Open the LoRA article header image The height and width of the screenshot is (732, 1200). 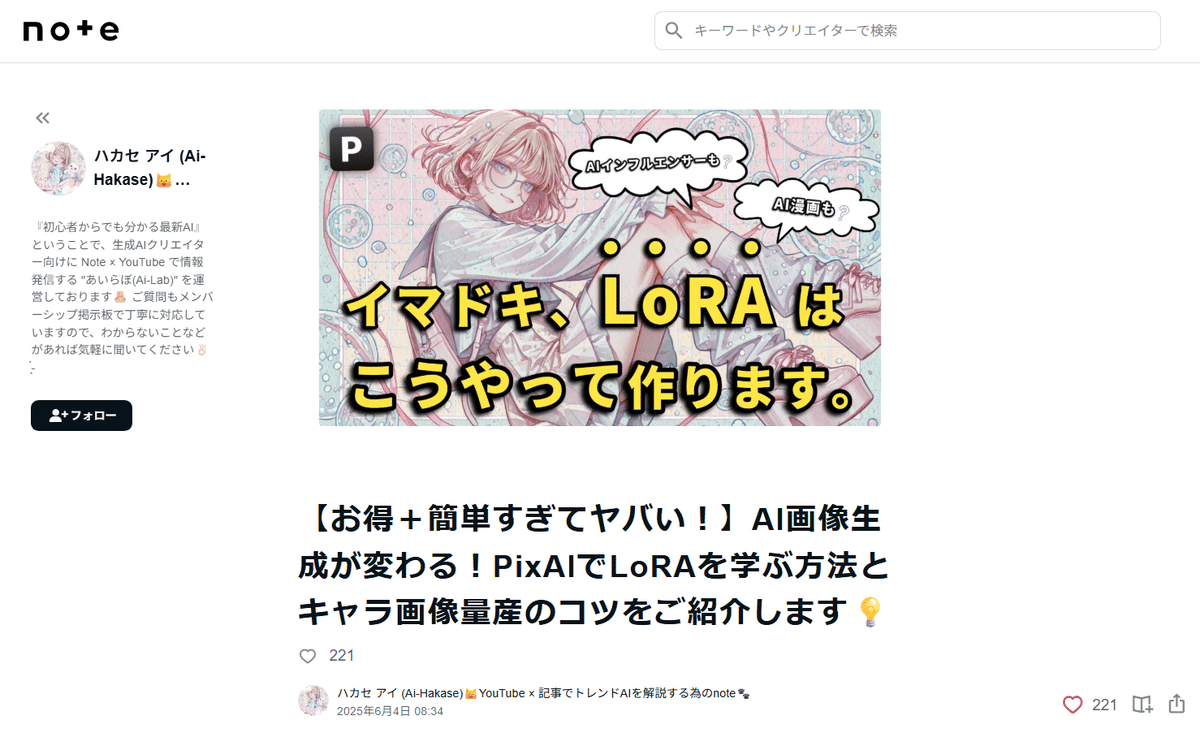[x=600, y=268]
